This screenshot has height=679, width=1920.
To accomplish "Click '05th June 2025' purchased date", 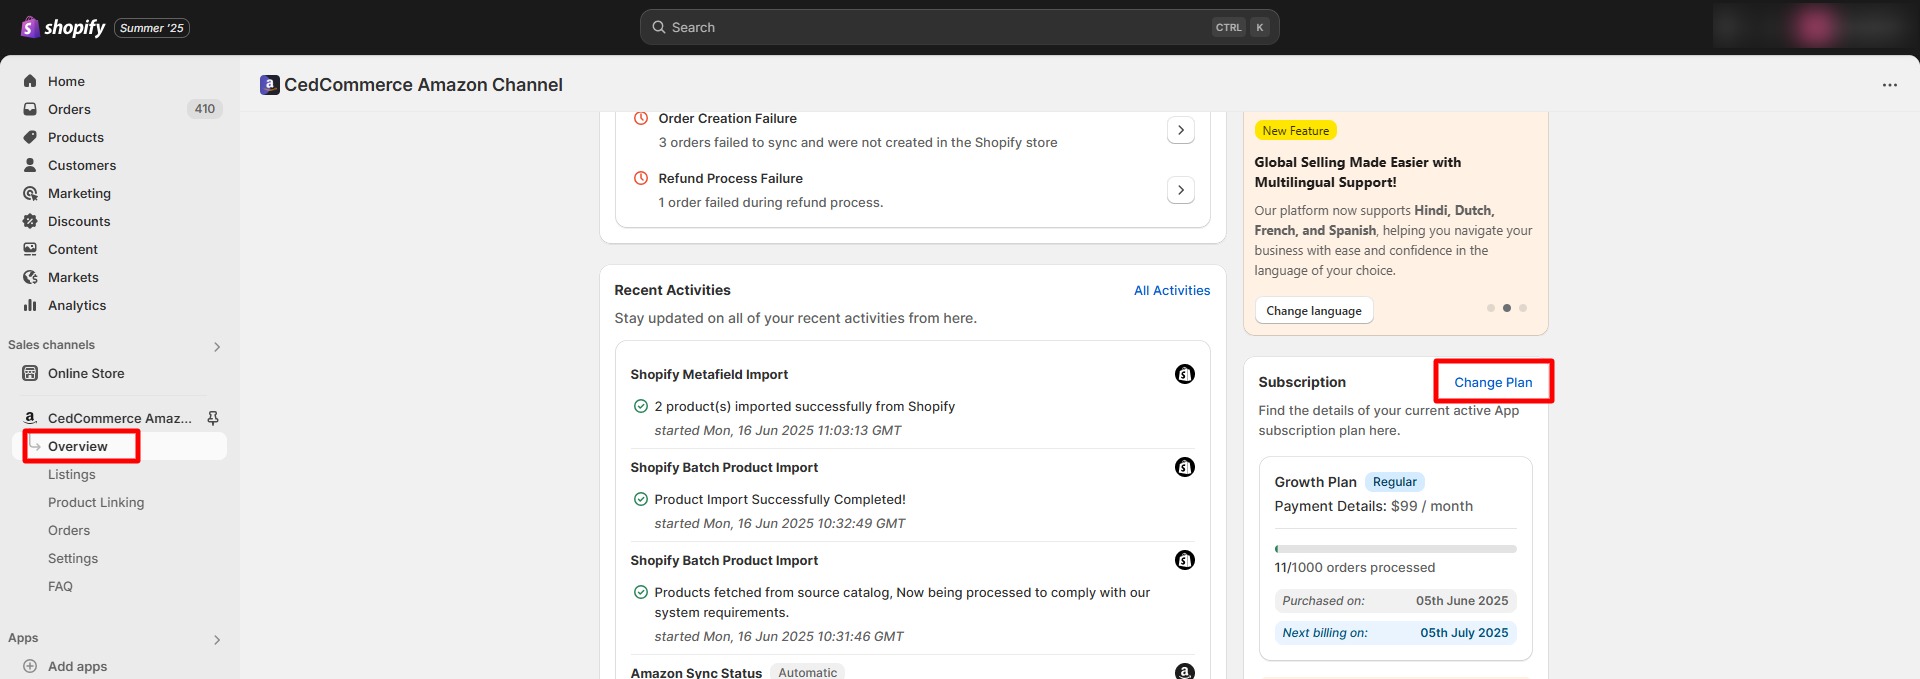I will click(1462, 601).
